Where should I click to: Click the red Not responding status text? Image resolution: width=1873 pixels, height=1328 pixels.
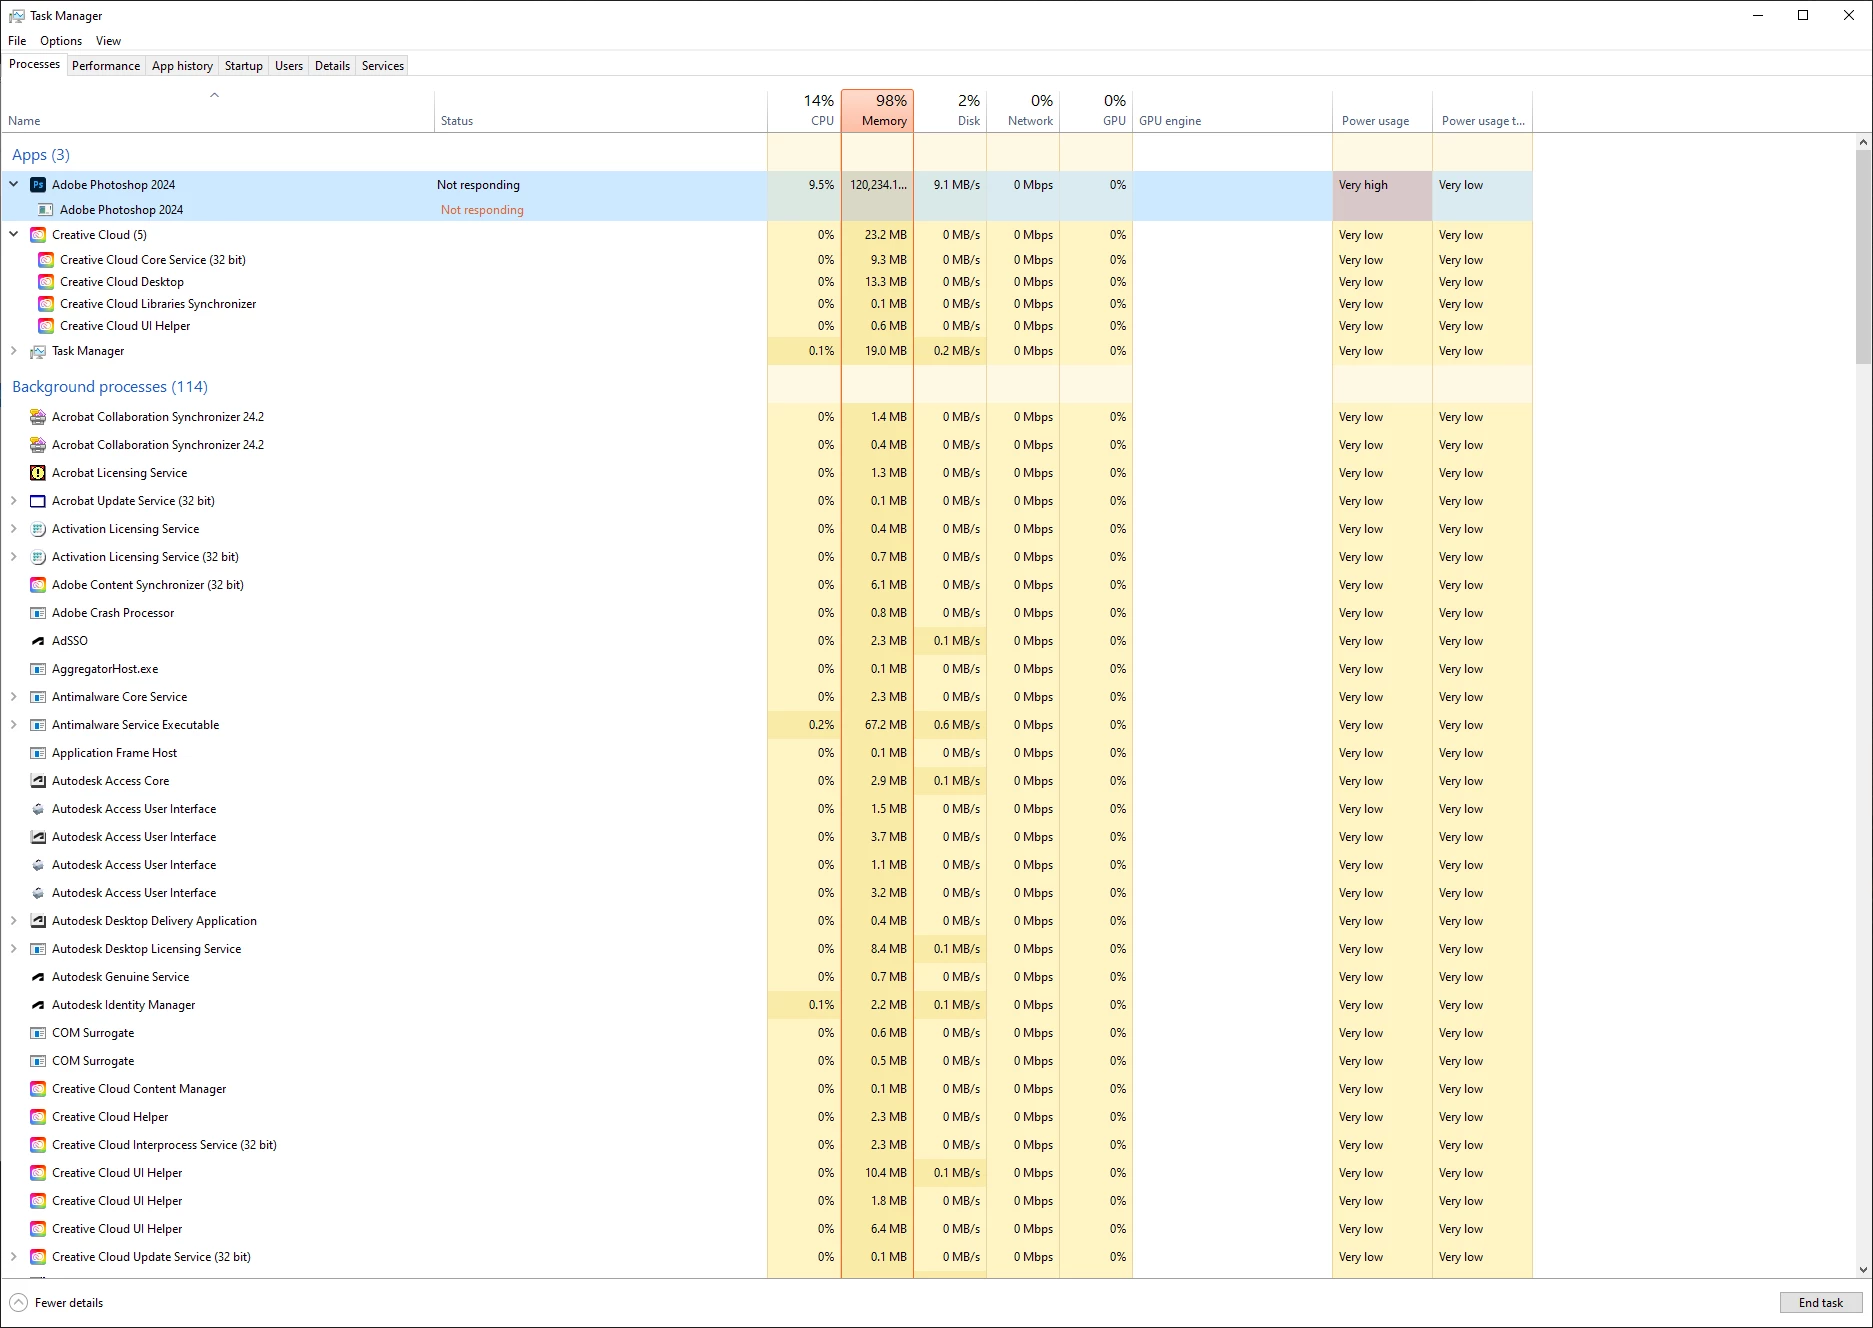tap(482, 210)
